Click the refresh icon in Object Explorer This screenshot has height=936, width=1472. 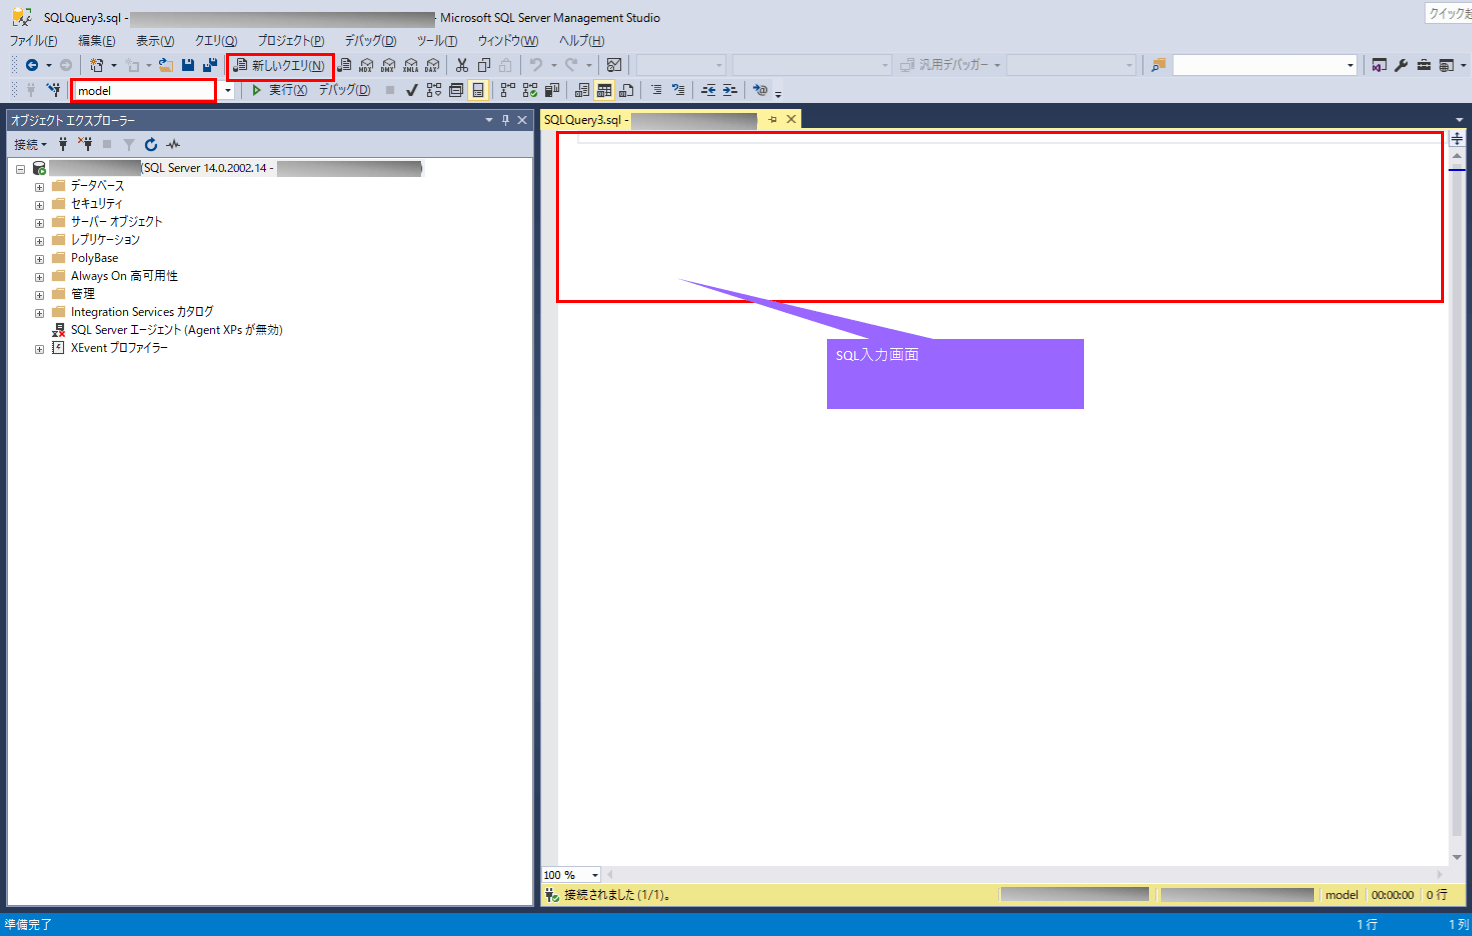coord(151,145)
